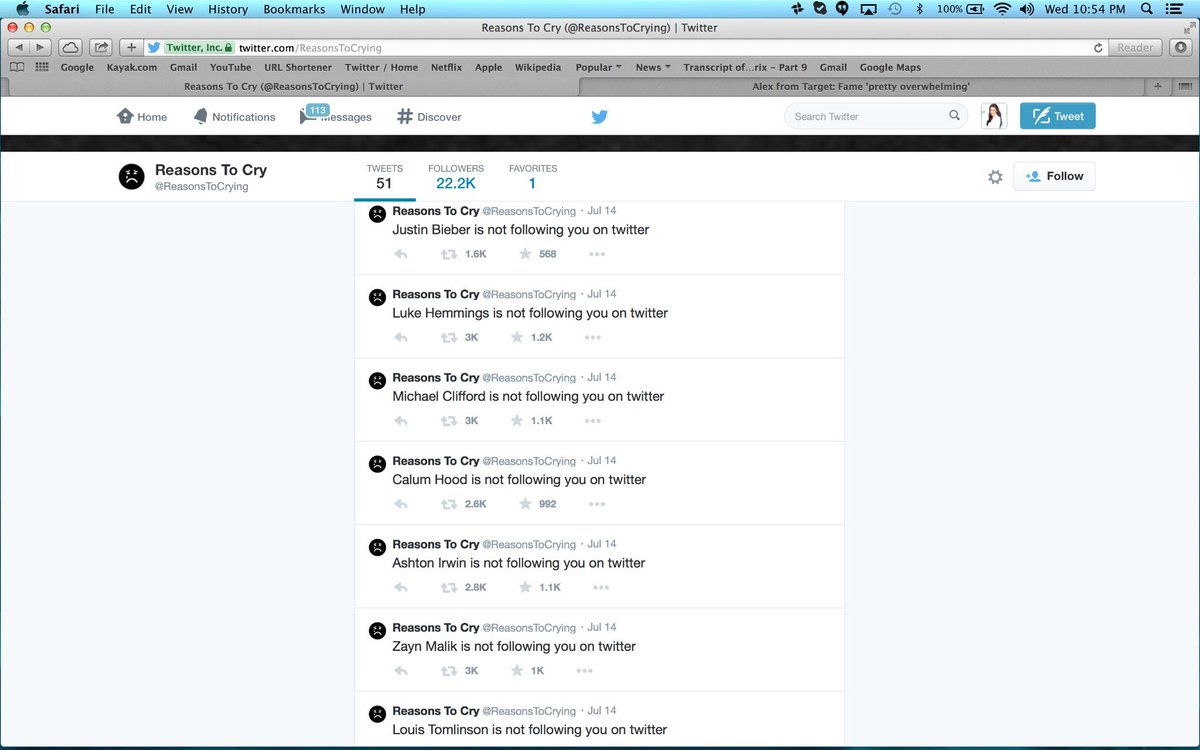This screenshot has width=1200, height=750.
Task: Select the Favorites 1 tab
Action: tap(533, 177)
